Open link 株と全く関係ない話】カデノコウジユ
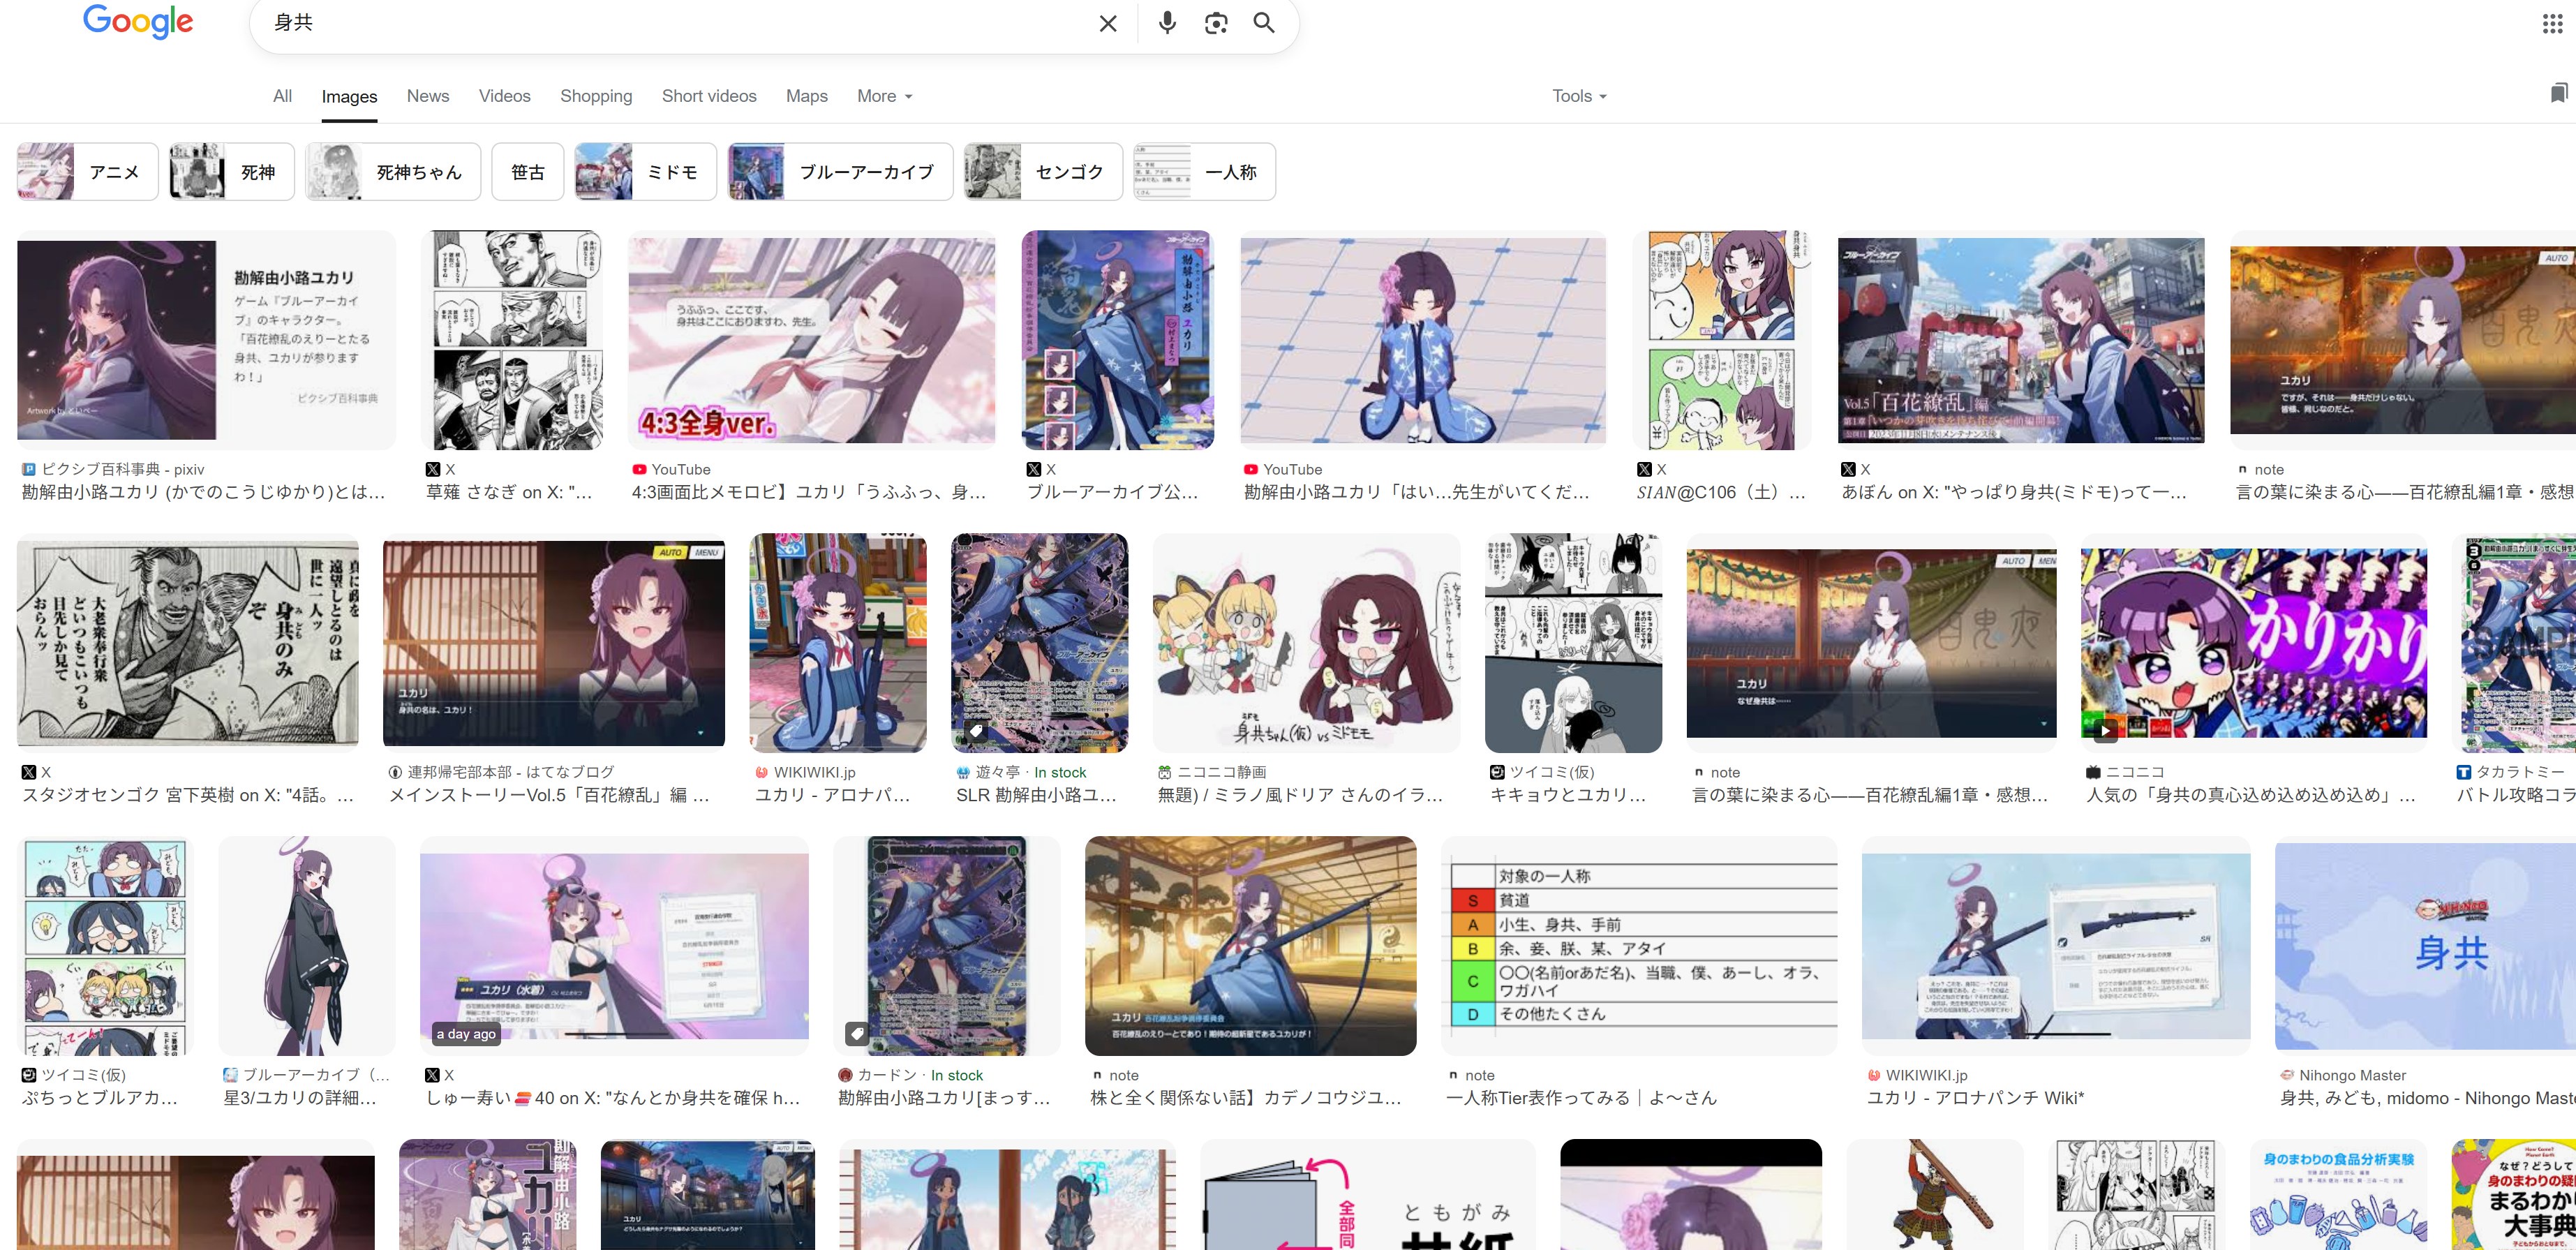The image size is (2576, 1250). (x=1246, y=1098)
